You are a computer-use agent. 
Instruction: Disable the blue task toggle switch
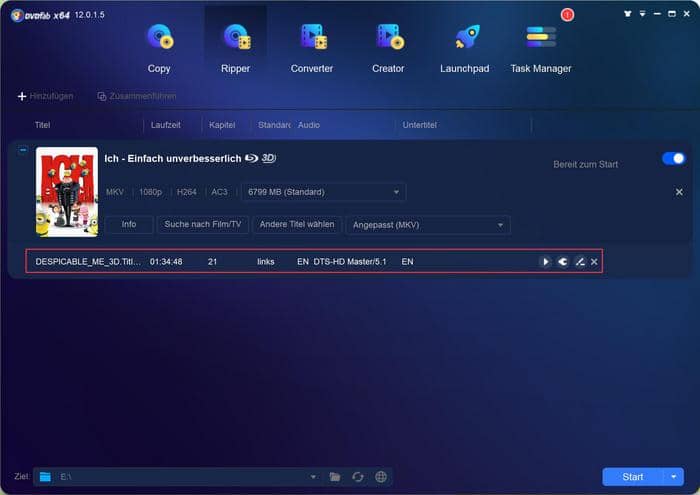click(673, 159)
